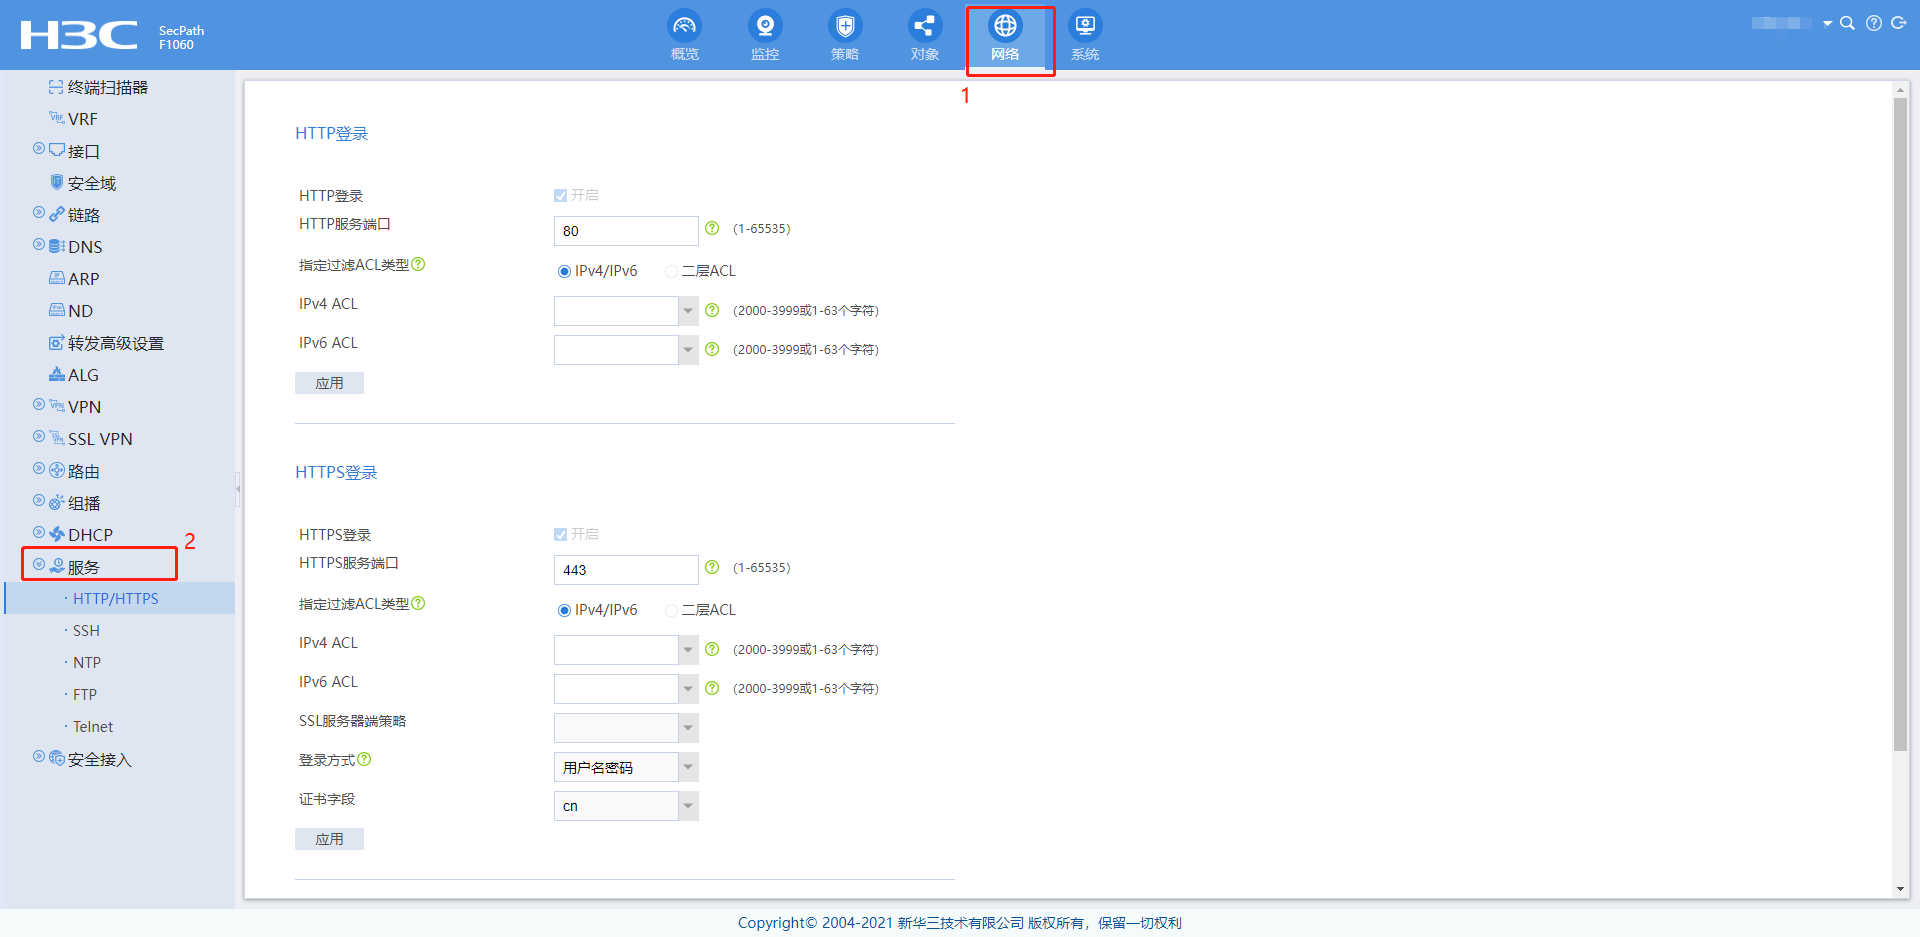The width and height of the screenshot is (1920, 937).
Task: Open the FTP service page
Action: click(85, 695)
